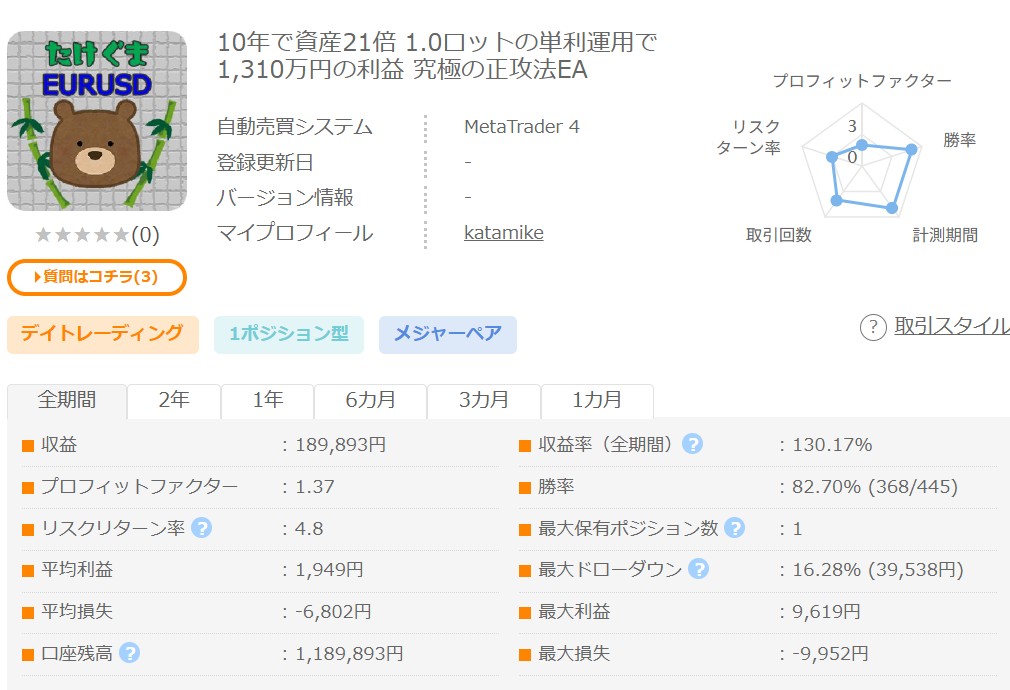Open help icon beside 最大ドローダウン
The width and height of the screenshot is (1010, 690).
coord(698,569)
